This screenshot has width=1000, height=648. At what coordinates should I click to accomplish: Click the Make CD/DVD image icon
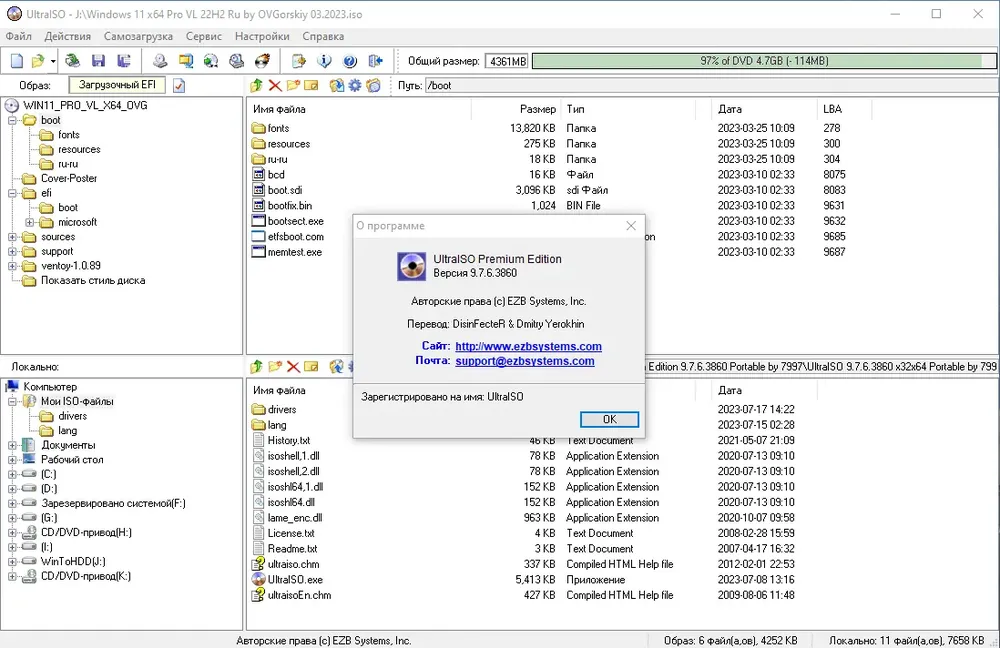pyautogui.click(x=160, y=61)
